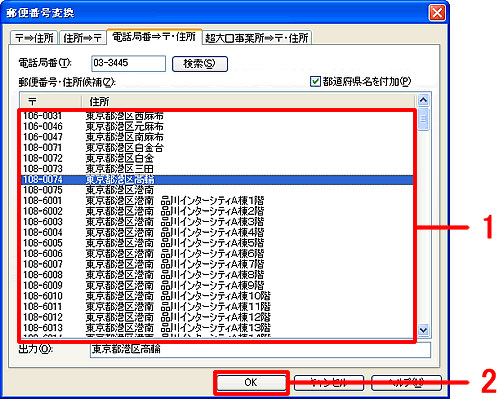The image size is (500, 399).
Task: Open the 住所⇒〒 tab
Action: 82,38
